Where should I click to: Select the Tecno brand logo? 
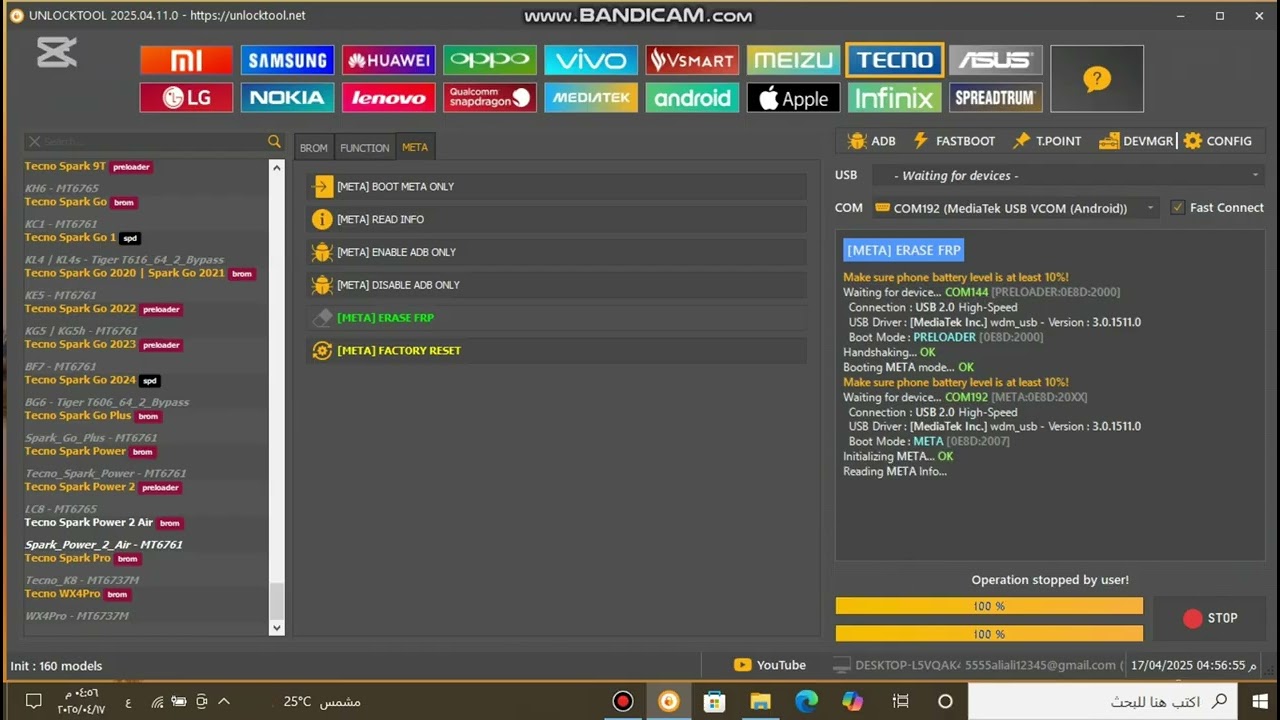click(894, 60)
